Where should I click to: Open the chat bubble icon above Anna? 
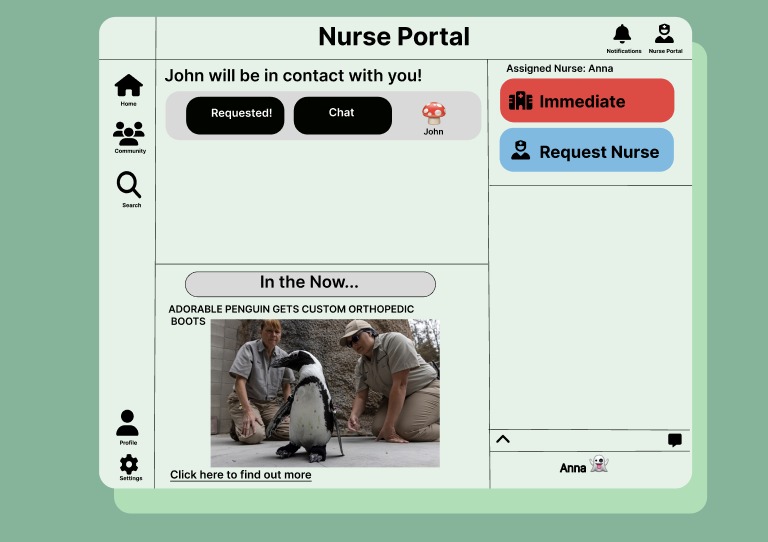(x=675, y=440)
